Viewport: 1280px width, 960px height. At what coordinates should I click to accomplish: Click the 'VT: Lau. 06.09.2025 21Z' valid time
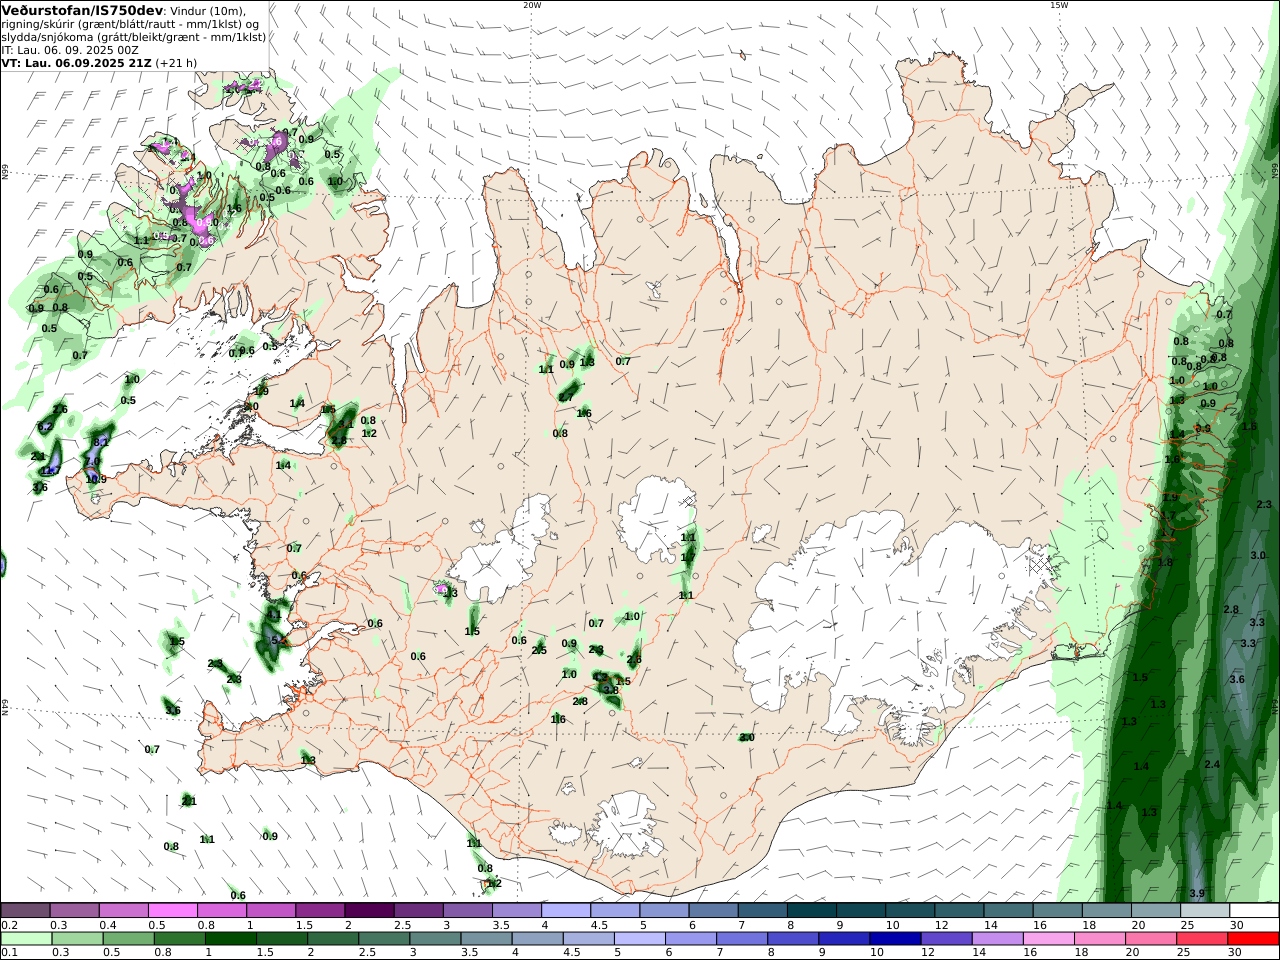[x=75, y=62]
